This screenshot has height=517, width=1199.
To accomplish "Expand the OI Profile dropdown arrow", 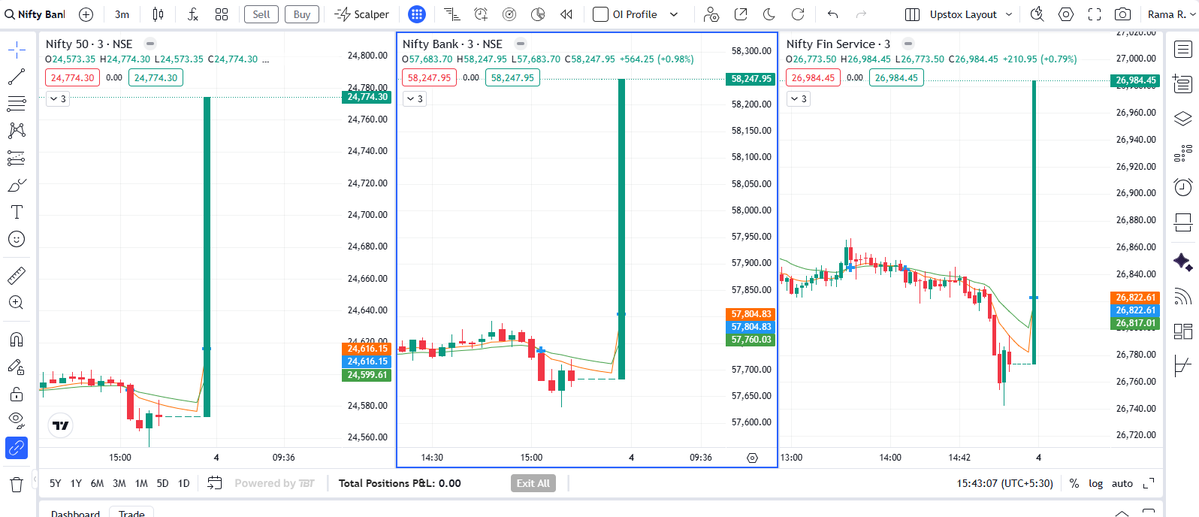I will coord(674,14).
